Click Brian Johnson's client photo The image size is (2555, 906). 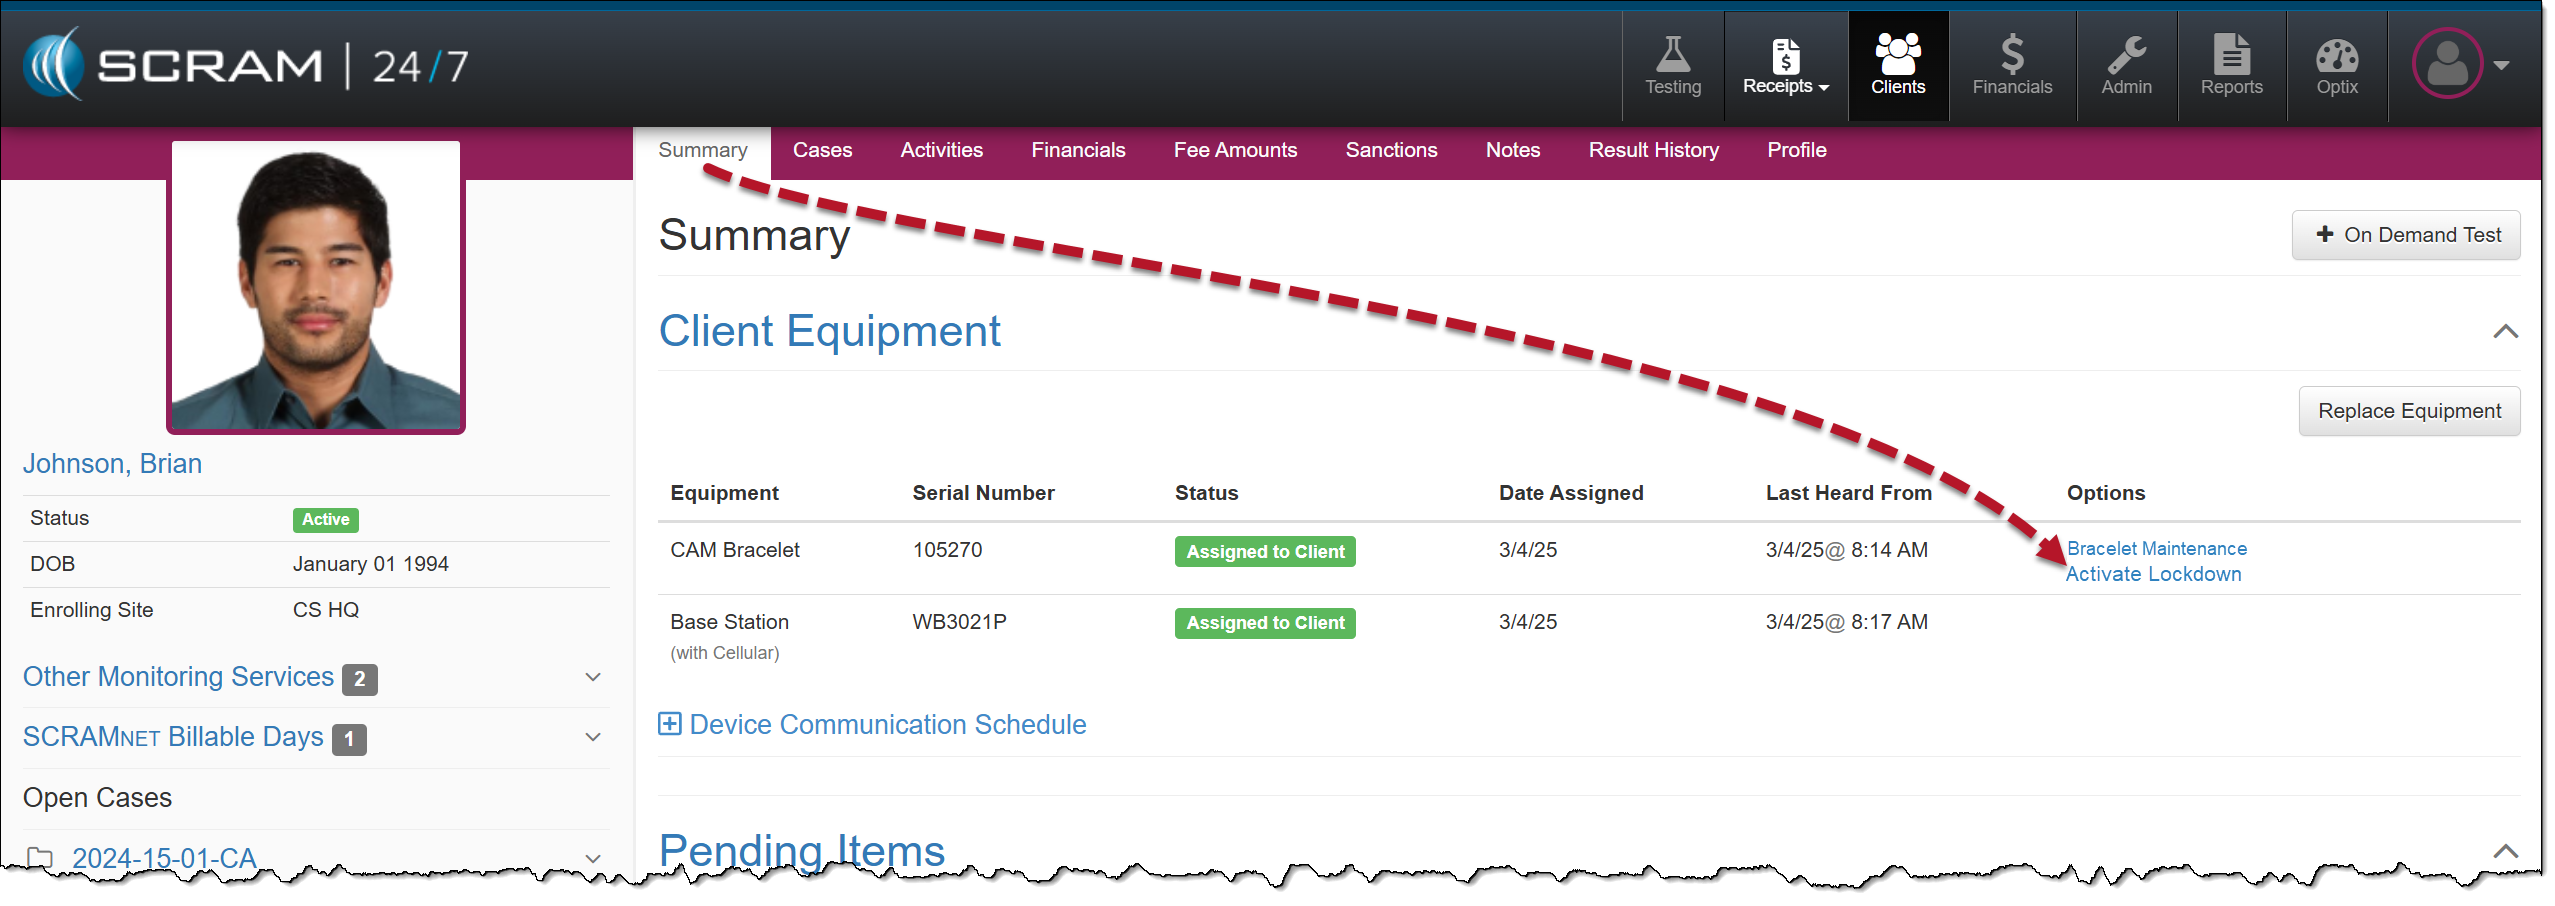[316, 287]
